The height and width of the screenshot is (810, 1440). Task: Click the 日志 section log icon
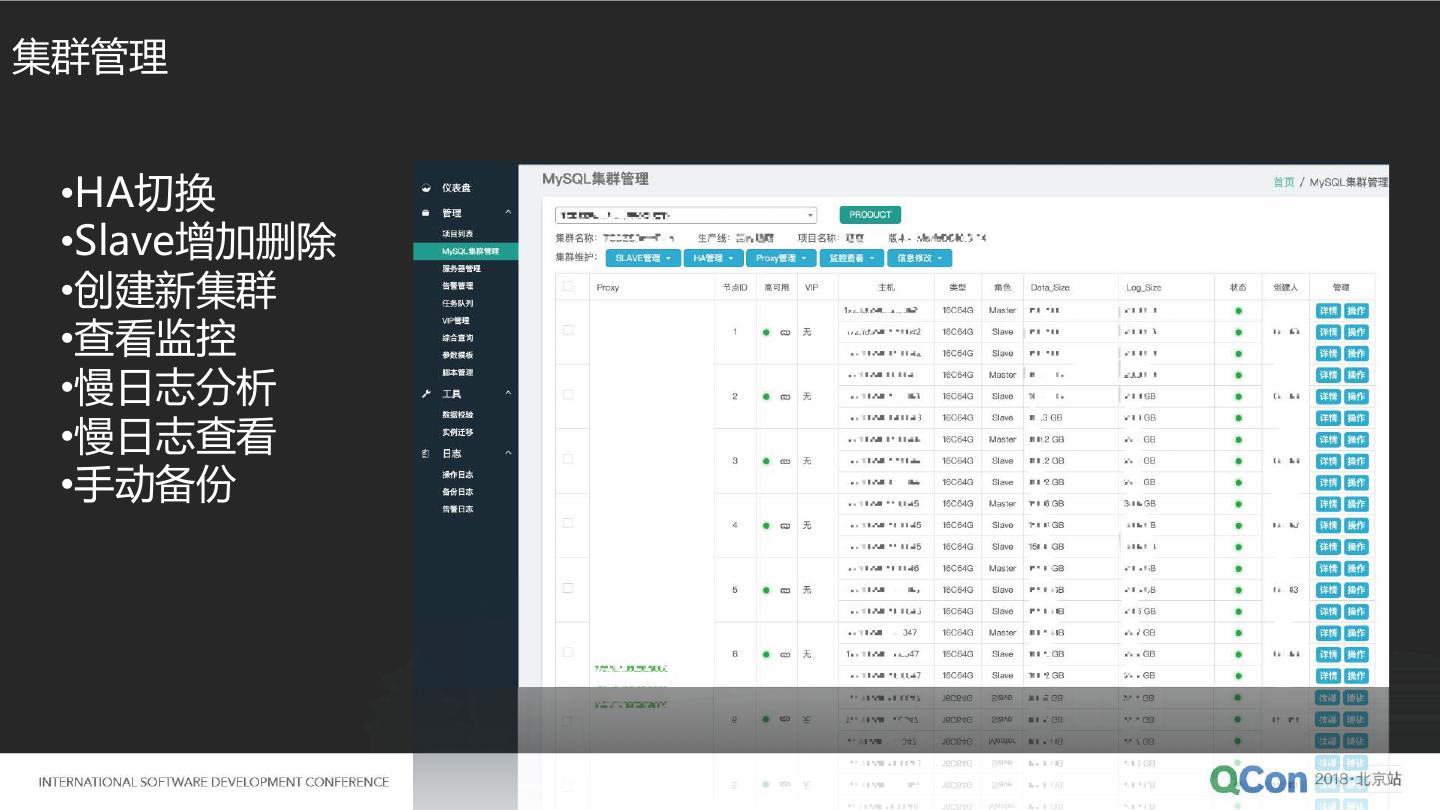(426, 454)
